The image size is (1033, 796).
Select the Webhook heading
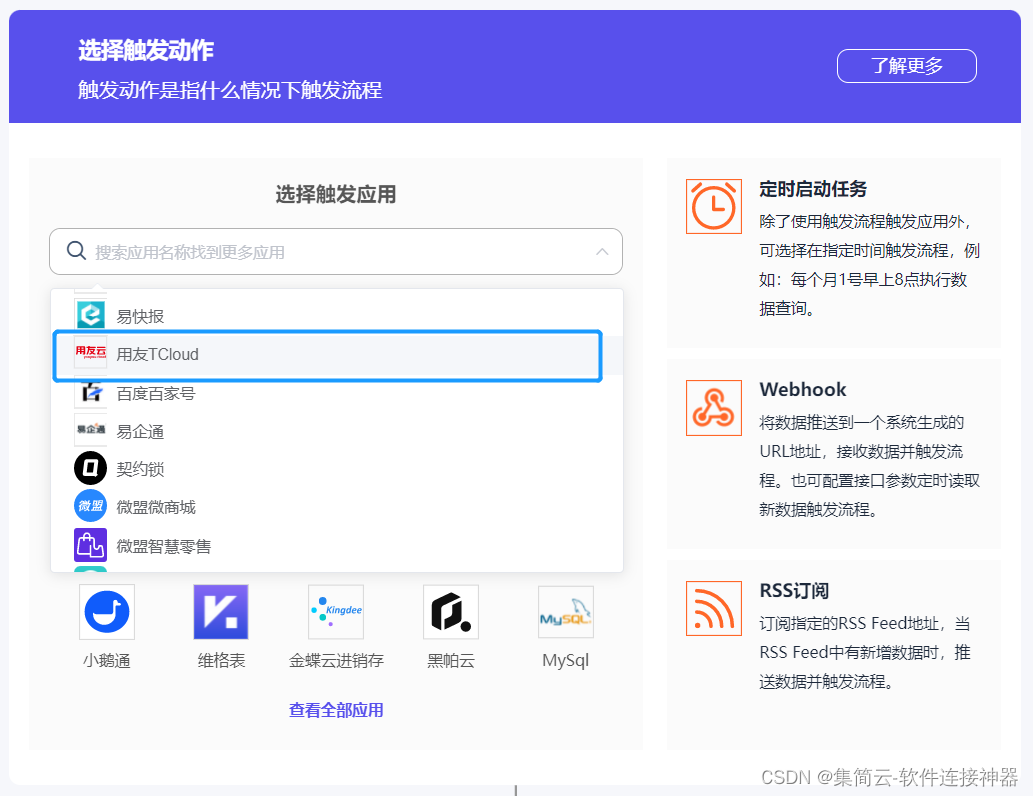[802, 389]
